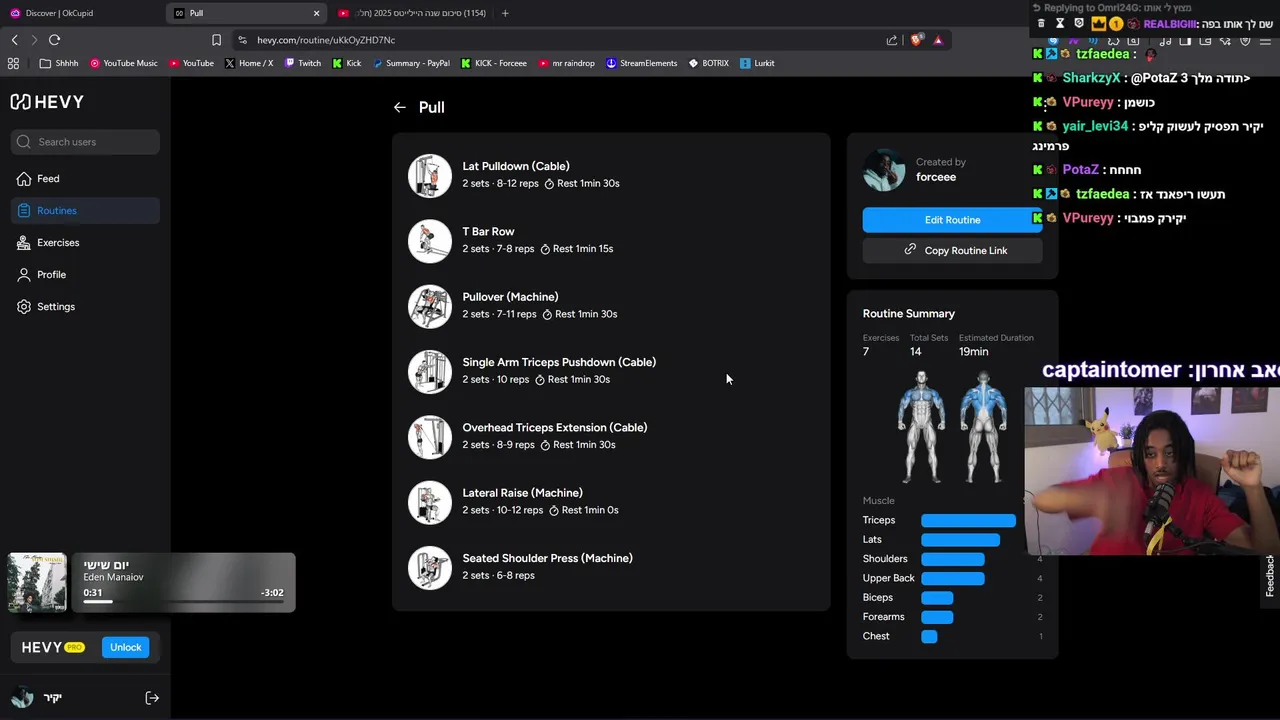This screenshot has width=1280, height=720.
Task: Open the Summary - PayPal bookmark
Action: (411, 63)
